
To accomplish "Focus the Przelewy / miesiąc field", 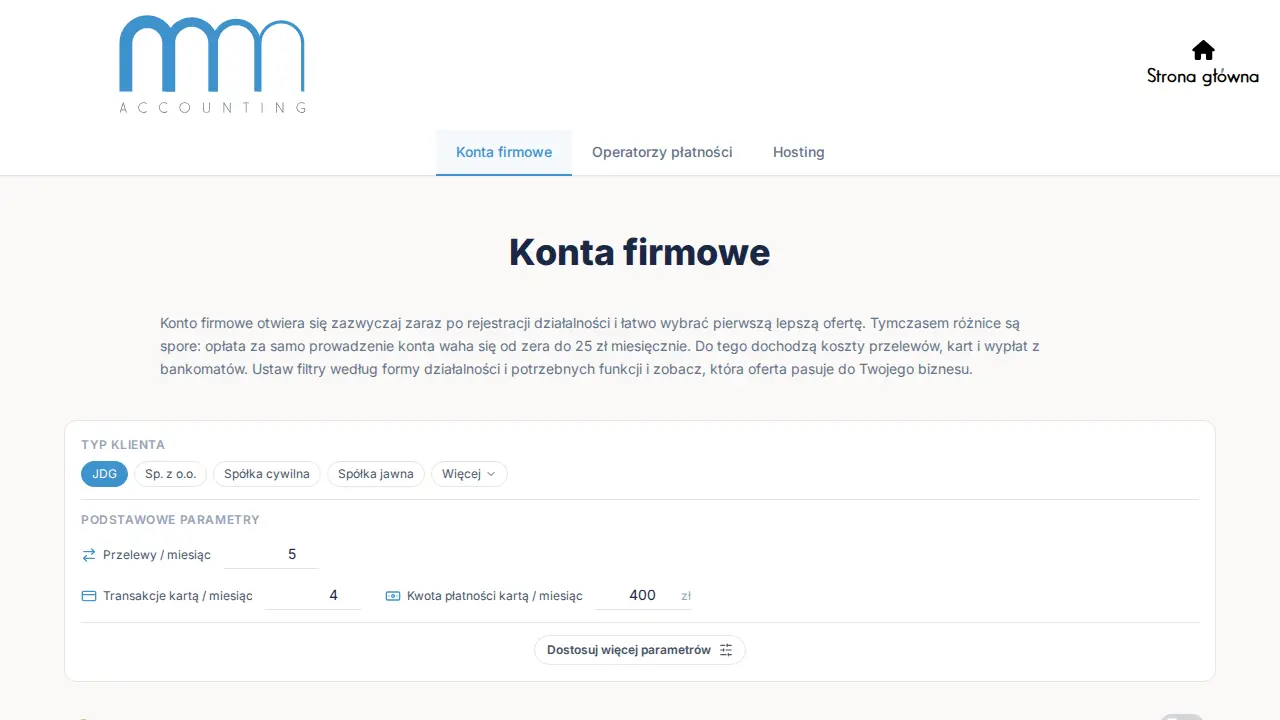I will pos(271,555).
